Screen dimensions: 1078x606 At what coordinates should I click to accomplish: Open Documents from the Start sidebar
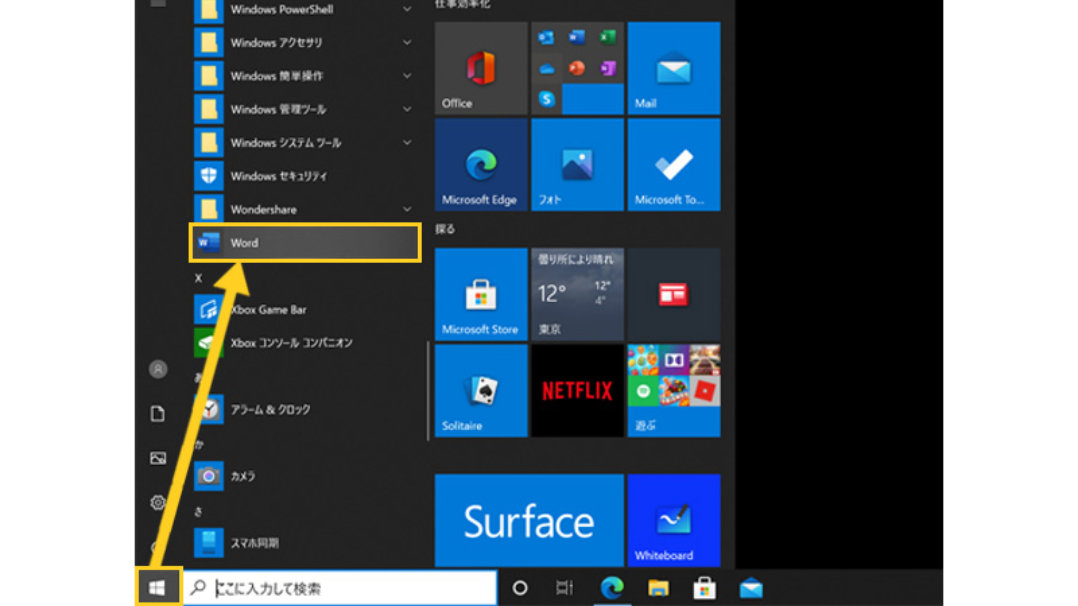point(158,413)
